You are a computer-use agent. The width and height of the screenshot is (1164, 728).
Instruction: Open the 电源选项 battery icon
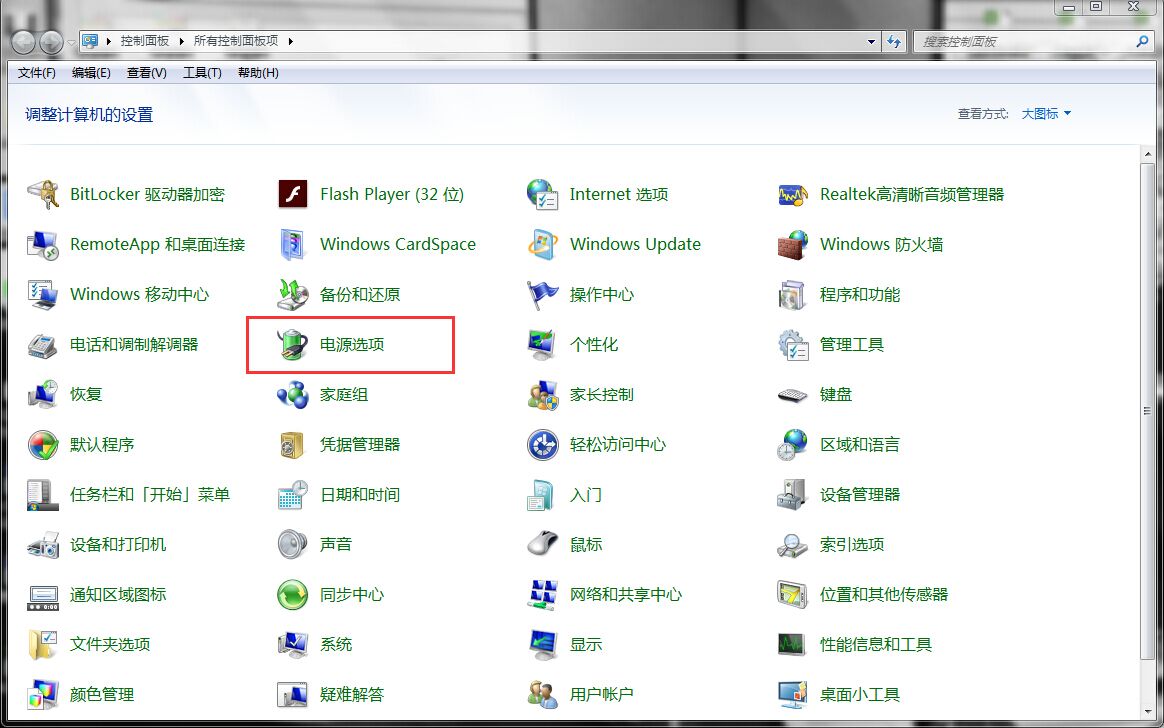292,345
